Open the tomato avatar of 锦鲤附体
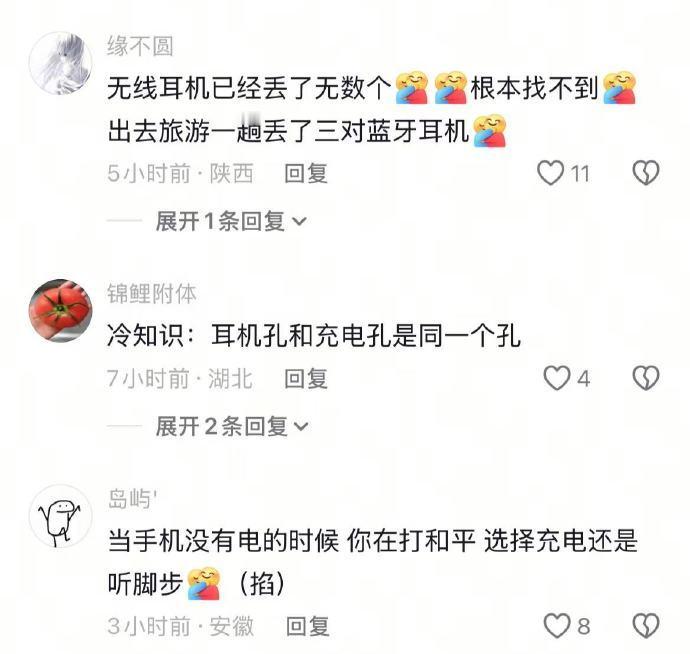690x654 pixels. 61,311
